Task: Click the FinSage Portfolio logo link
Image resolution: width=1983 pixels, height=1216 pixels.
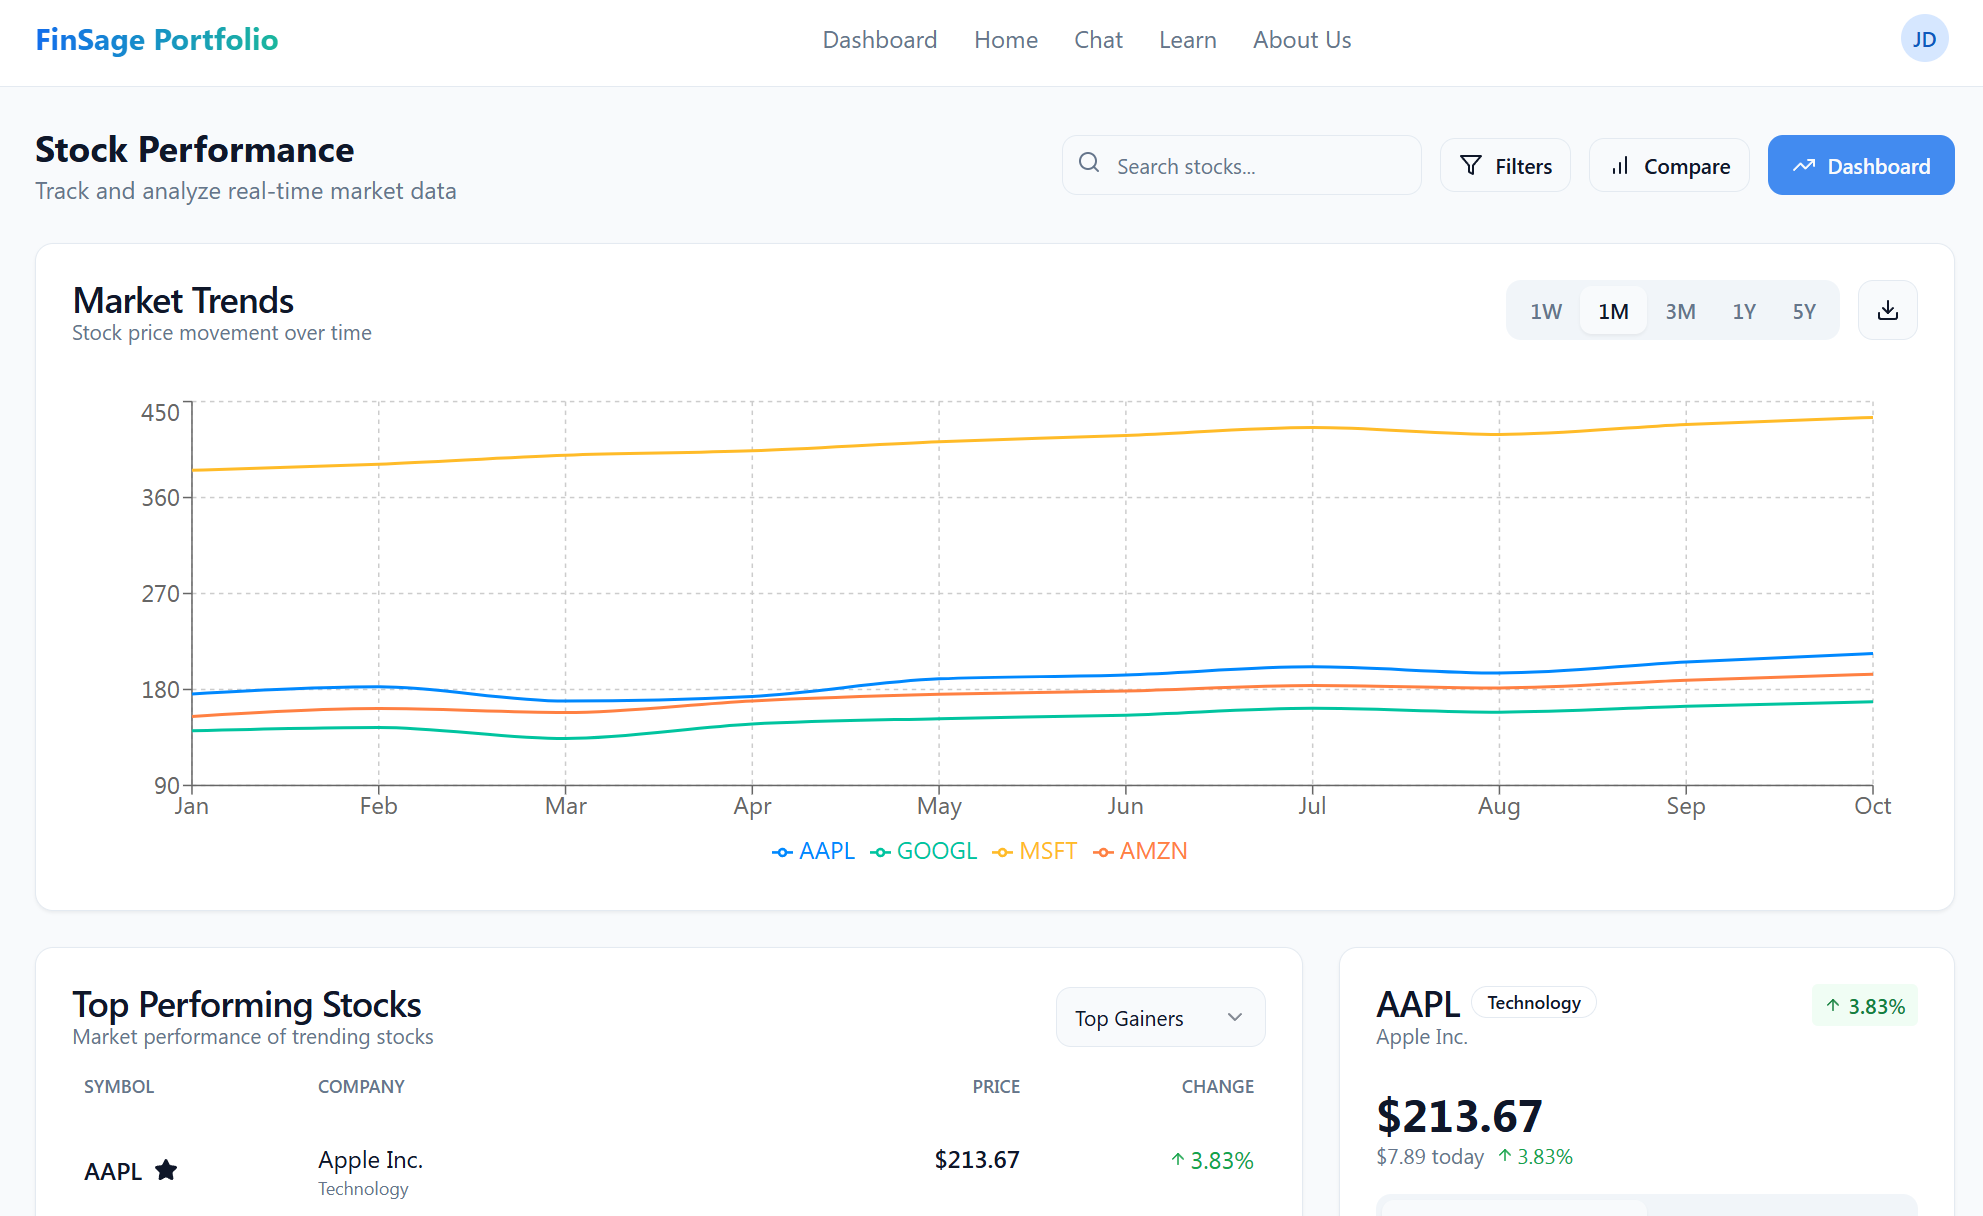Action: click(x=157, y=40)
